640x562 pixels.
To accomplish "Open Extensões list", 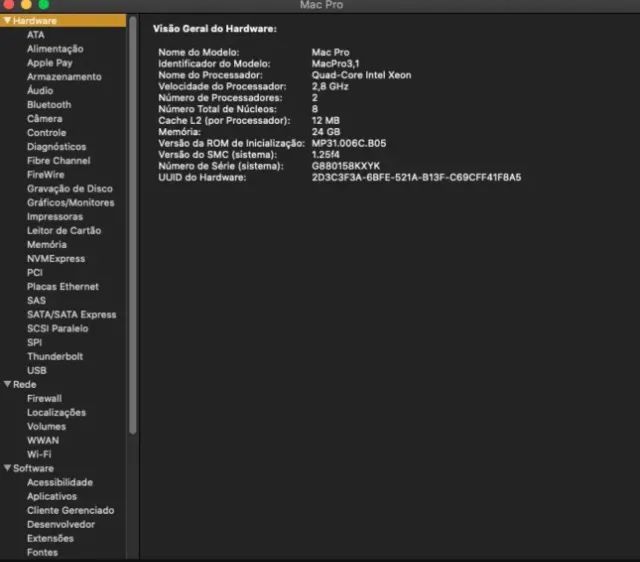I will (50, 538).
